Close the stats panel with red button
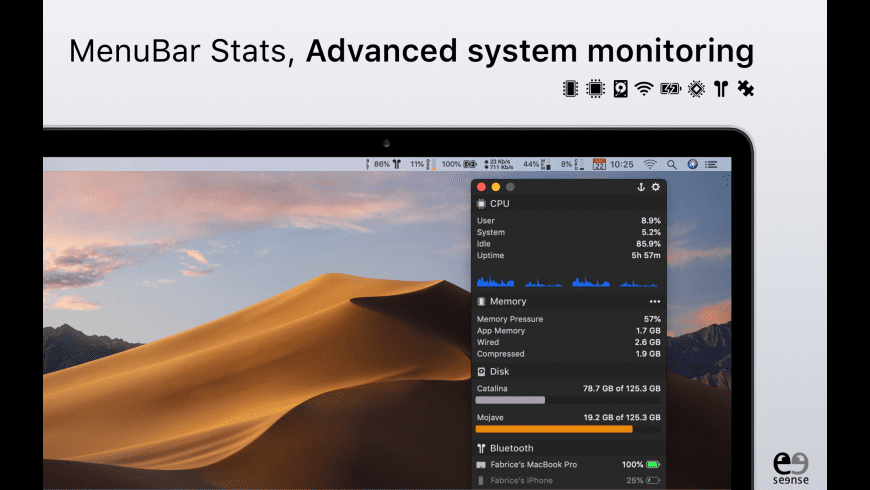 pos(481,187)
